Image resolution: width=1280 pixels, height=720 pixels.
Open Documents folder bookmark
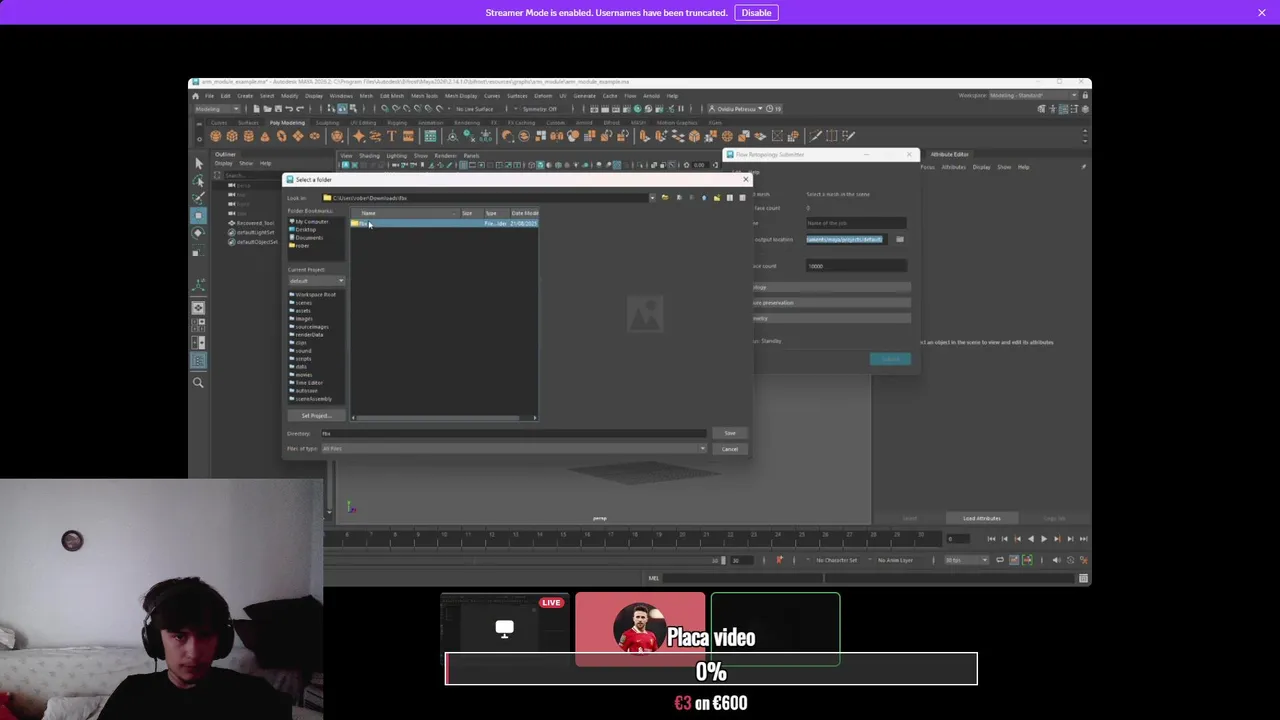click(306, 237)
